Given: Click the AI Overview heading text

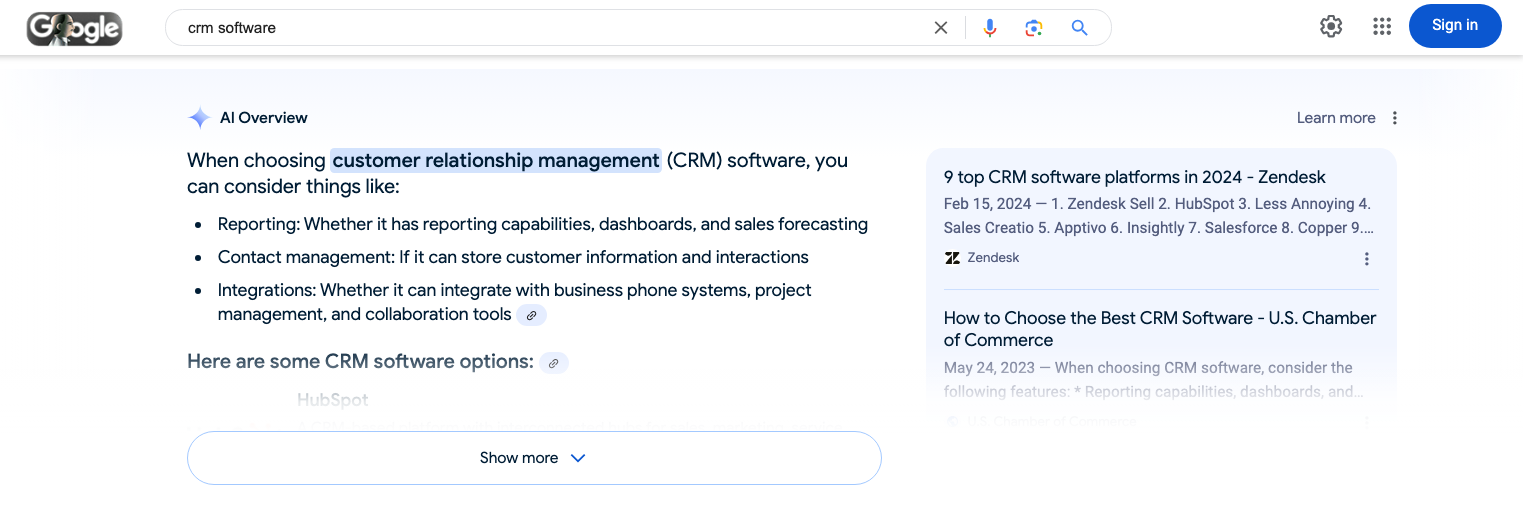Looking at the screenshot, I should [x=264, y=118].
